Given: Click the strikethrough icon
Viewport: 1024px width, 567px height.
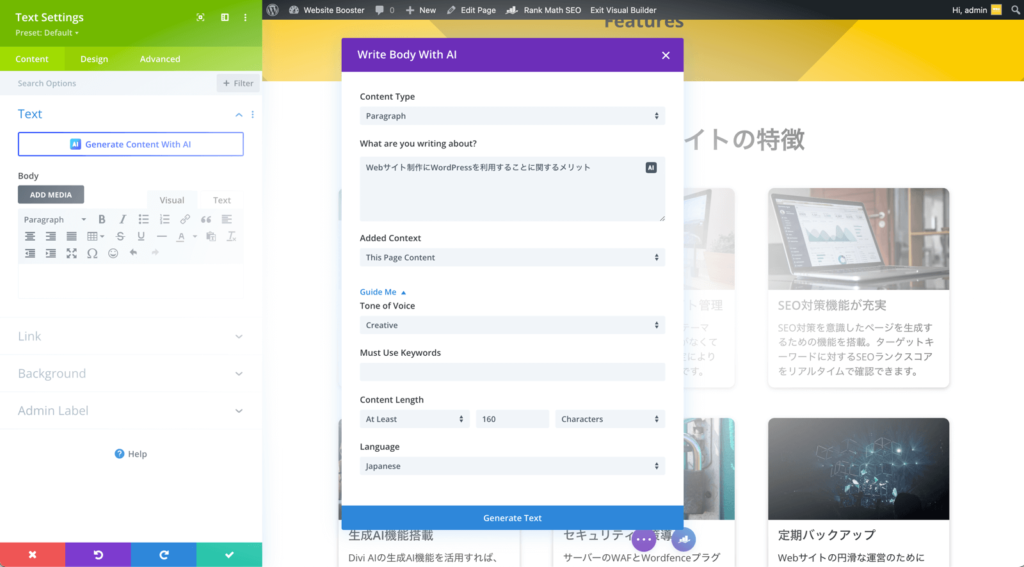Looking at the screenshot, I should [x=120, y=236].
